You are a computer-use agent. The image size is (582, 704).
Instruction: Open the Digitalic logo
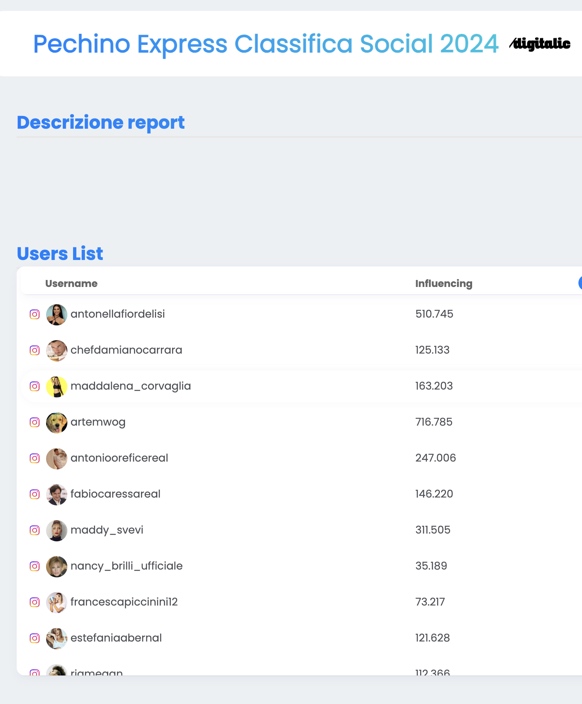click(540, 44)
